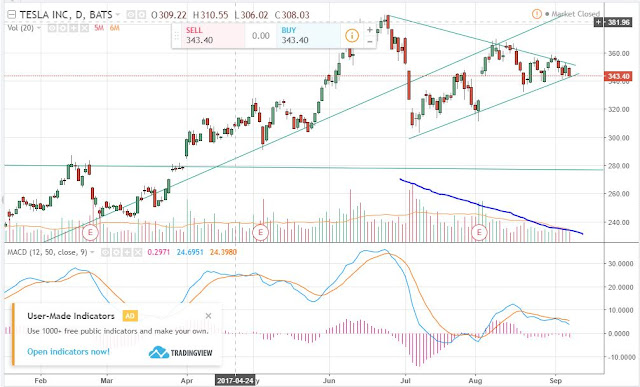Click the User-Made Indicators heading
This screenshot has height=387, width=640.
[71, 316]
